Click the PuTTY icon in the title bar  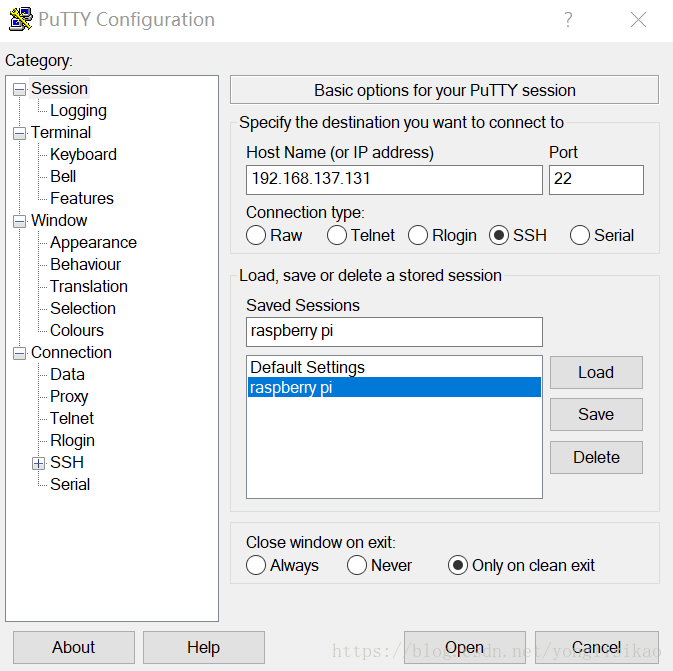pyautogui.click(x=21, y=19)
